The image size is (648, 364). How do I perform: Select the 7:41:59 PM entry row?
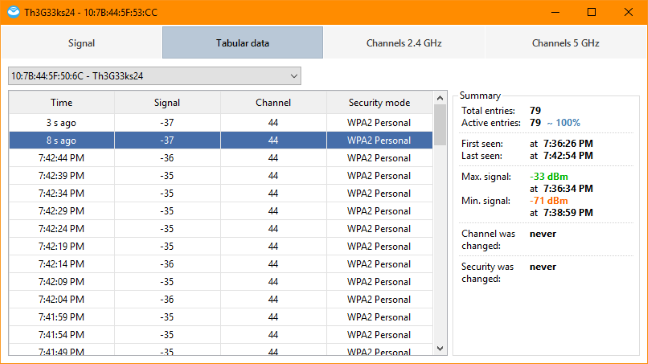(221, 317)
